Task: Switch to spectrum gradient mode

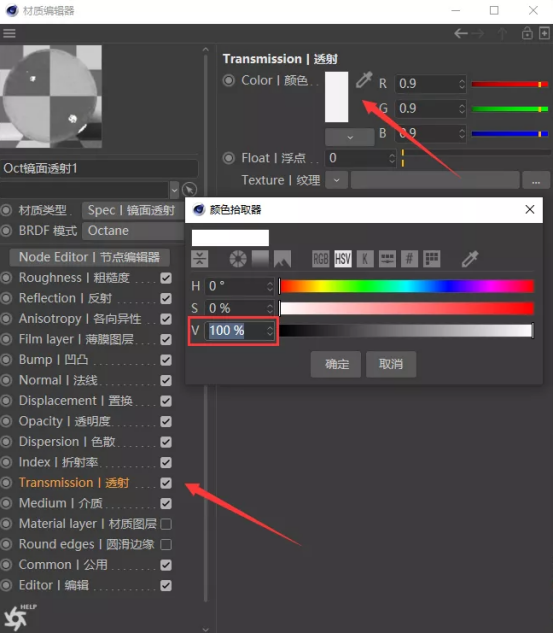Action: pyautogui.click(x=260, y=259)
